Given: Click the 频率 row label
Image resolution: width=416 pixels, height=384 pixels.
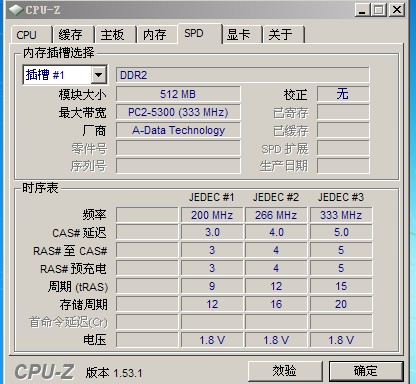Looking at the screenshot, I should click(x=94, y=215).
